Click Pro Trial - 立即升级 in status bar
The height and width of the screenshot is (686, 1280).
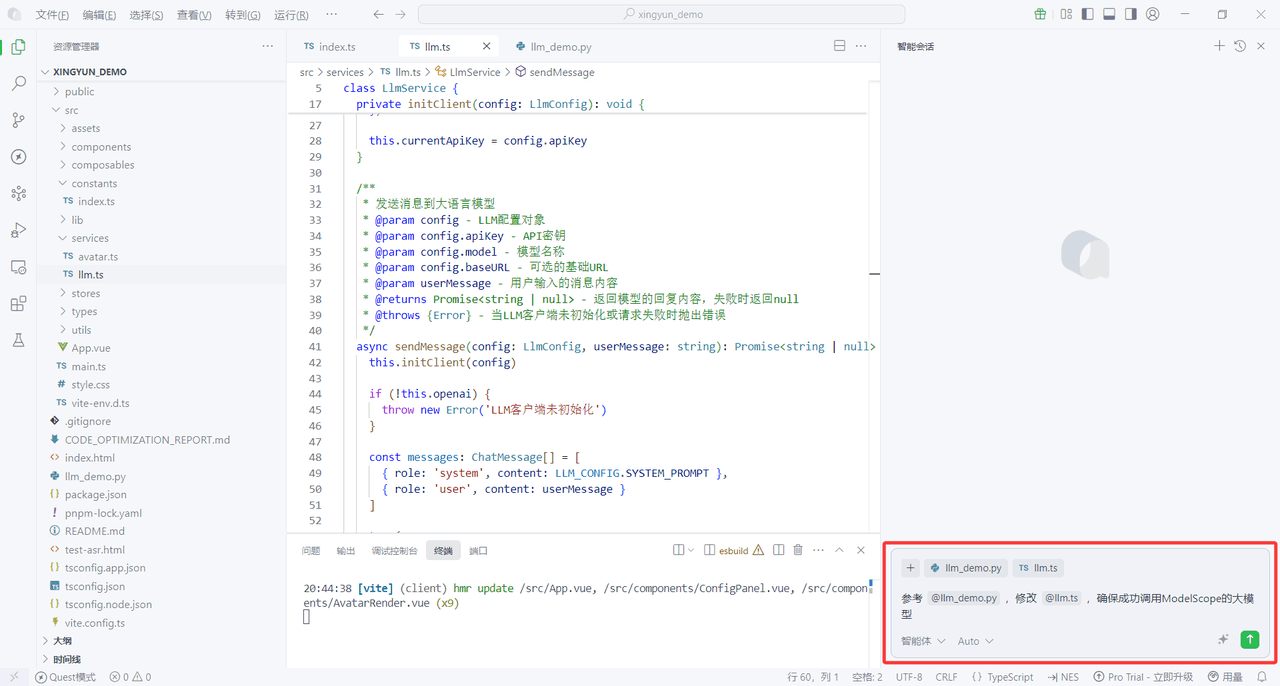[1143, 677]
